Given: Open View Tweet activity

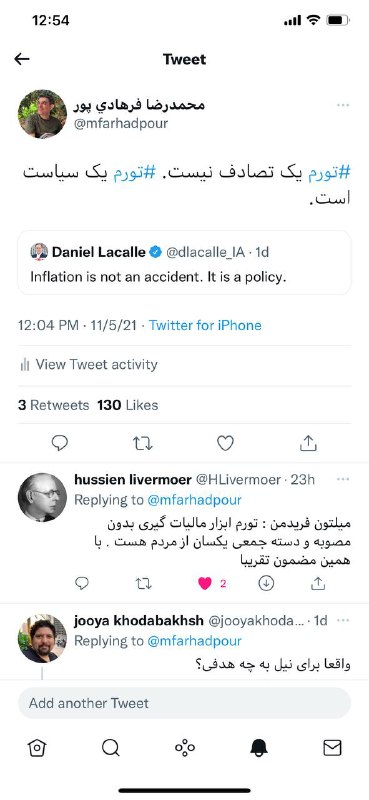Looking at the screenshot, I should pos(89,365).
